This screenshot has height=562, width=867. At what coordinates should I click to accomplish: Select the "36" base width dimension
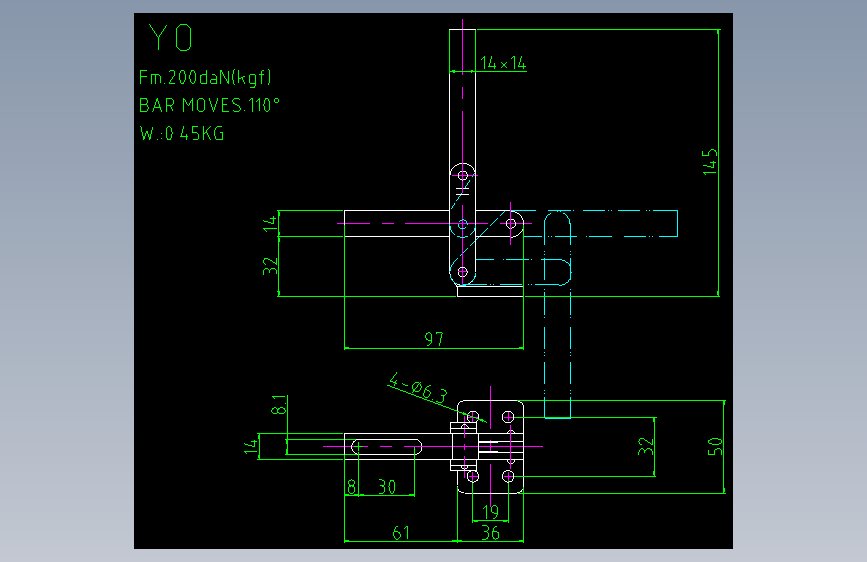tap(490, 533)
